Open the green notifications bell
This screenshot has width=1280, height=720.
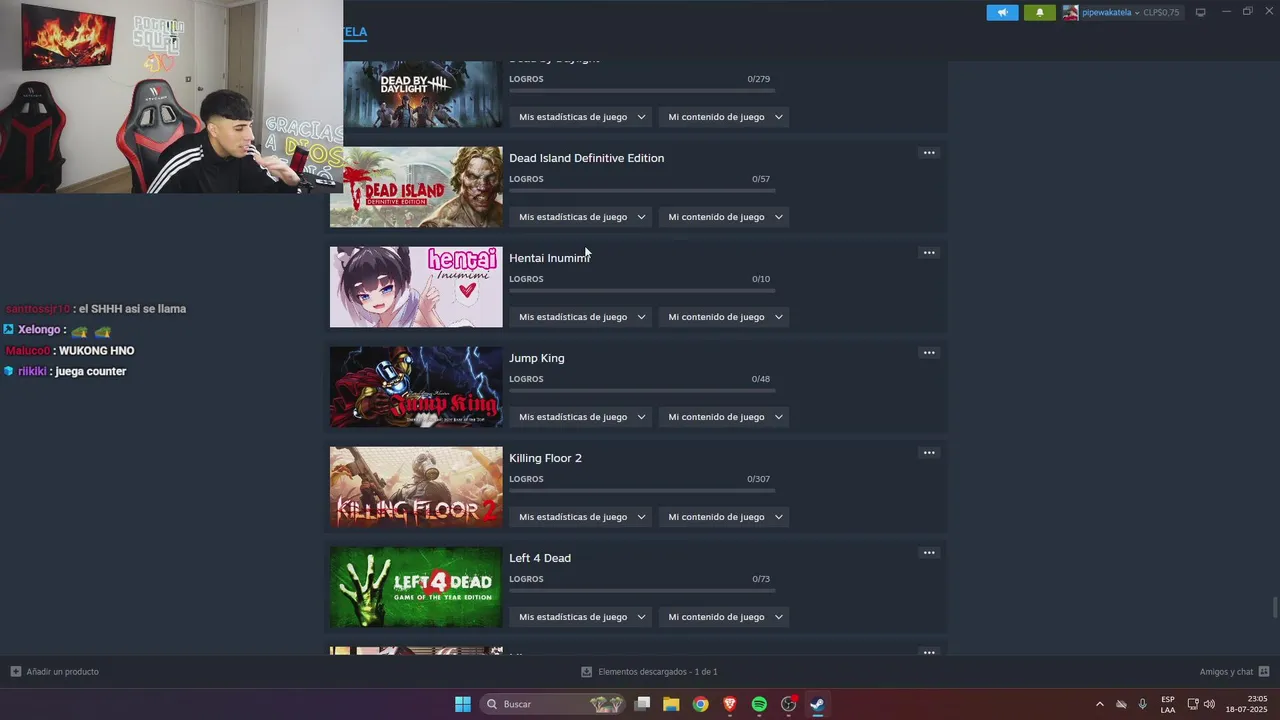tap(1039, 13)
